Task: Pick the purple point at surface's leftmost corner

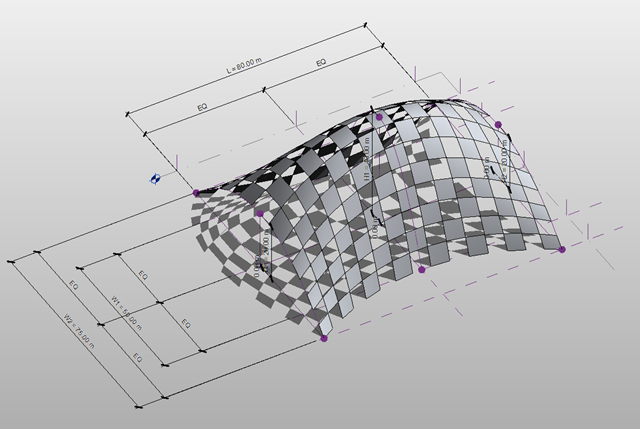Action: [196, 193]
